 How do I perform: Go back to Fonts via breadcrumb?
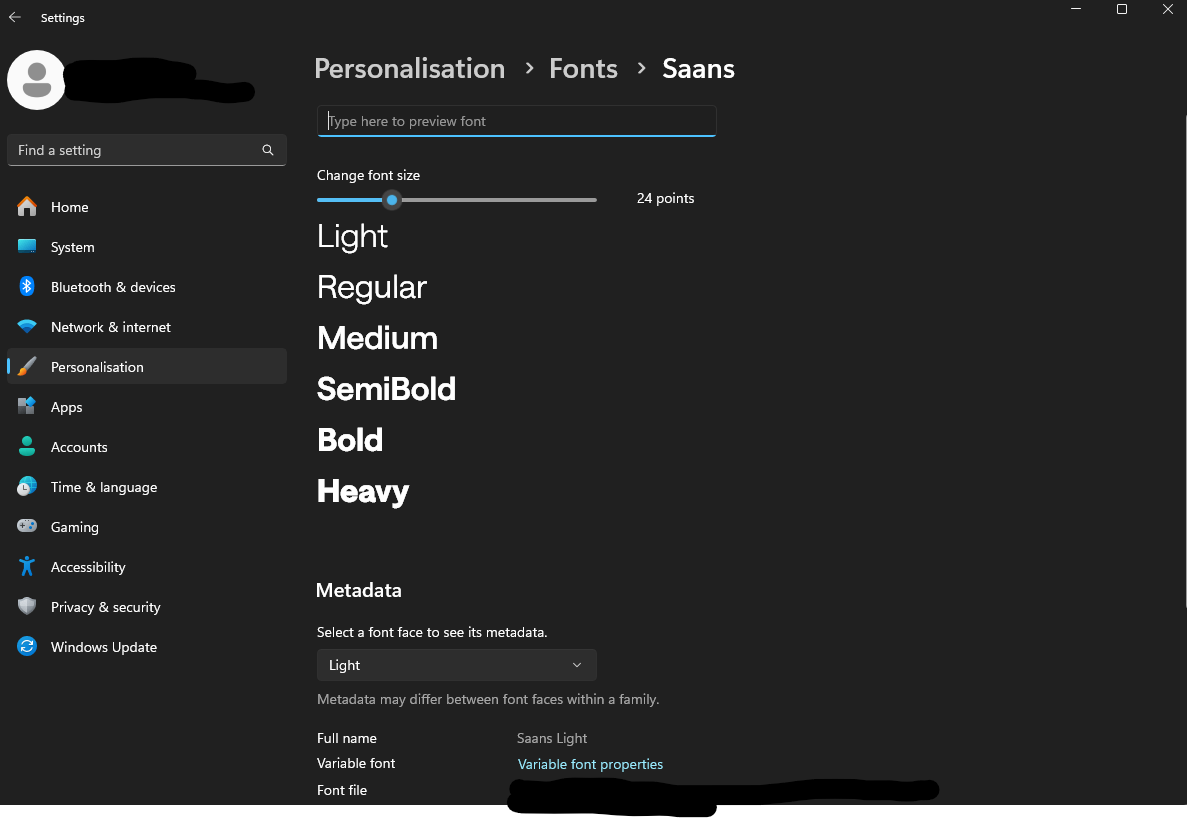(x=583, y=69)
